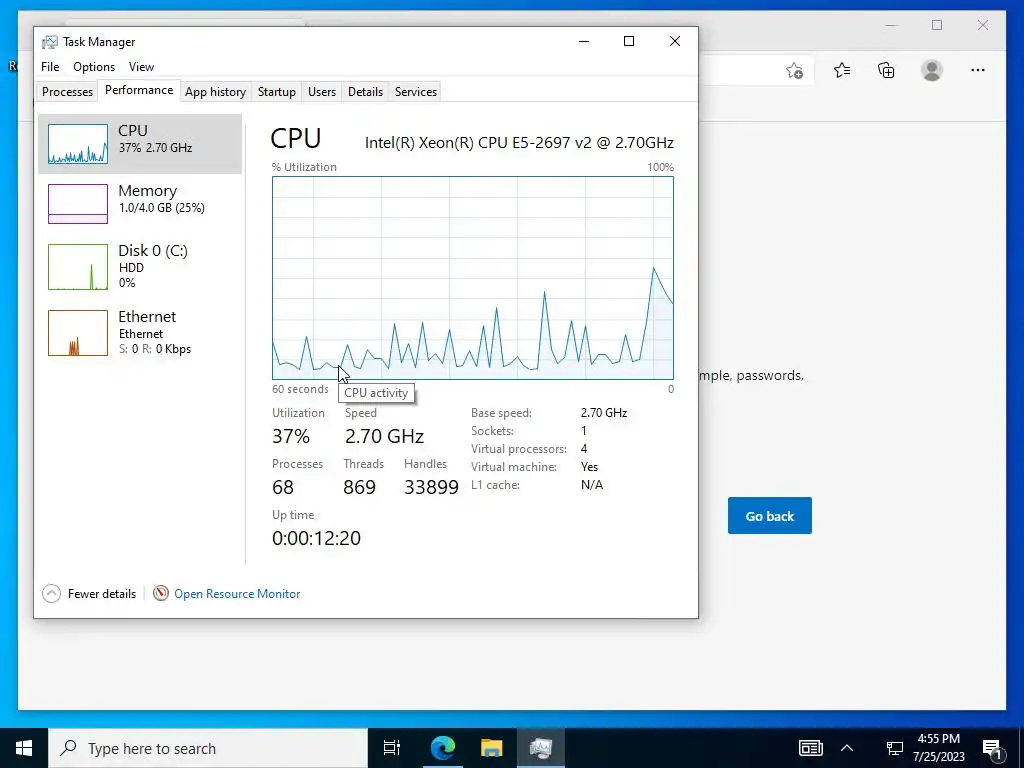The width and height of the screenshot is (1024, 768).
Task: Maximize the Edge browser window
Action: pyautogui.click(x=937, y=25)
